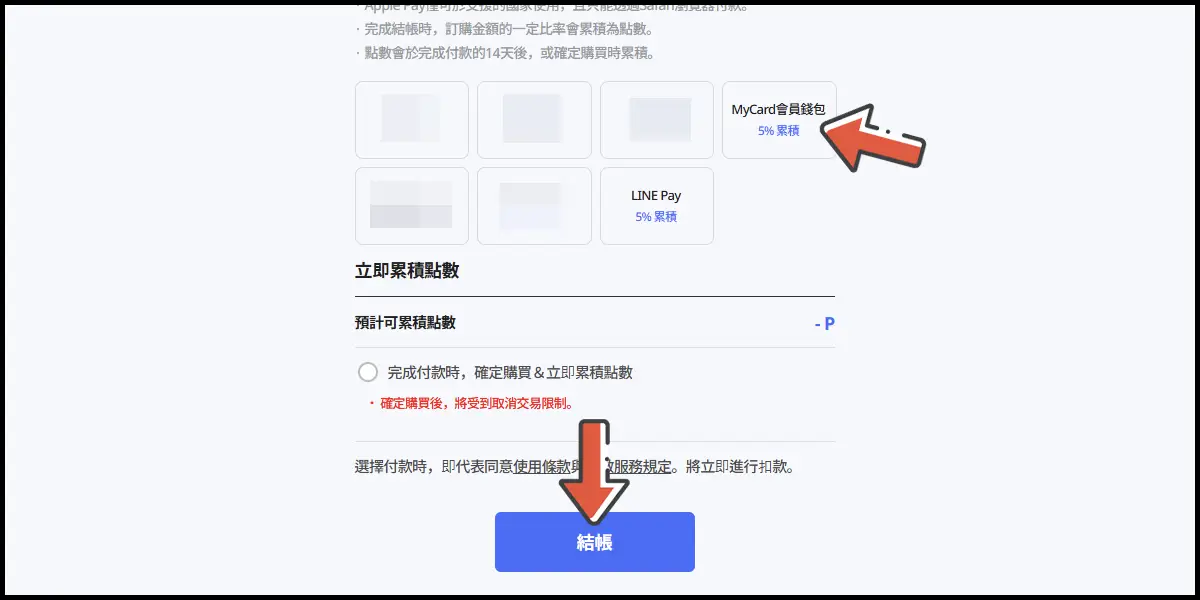Click the 5% 累積 text under MyCard會員錢包
1200x600 pixels.
(779, 130)
